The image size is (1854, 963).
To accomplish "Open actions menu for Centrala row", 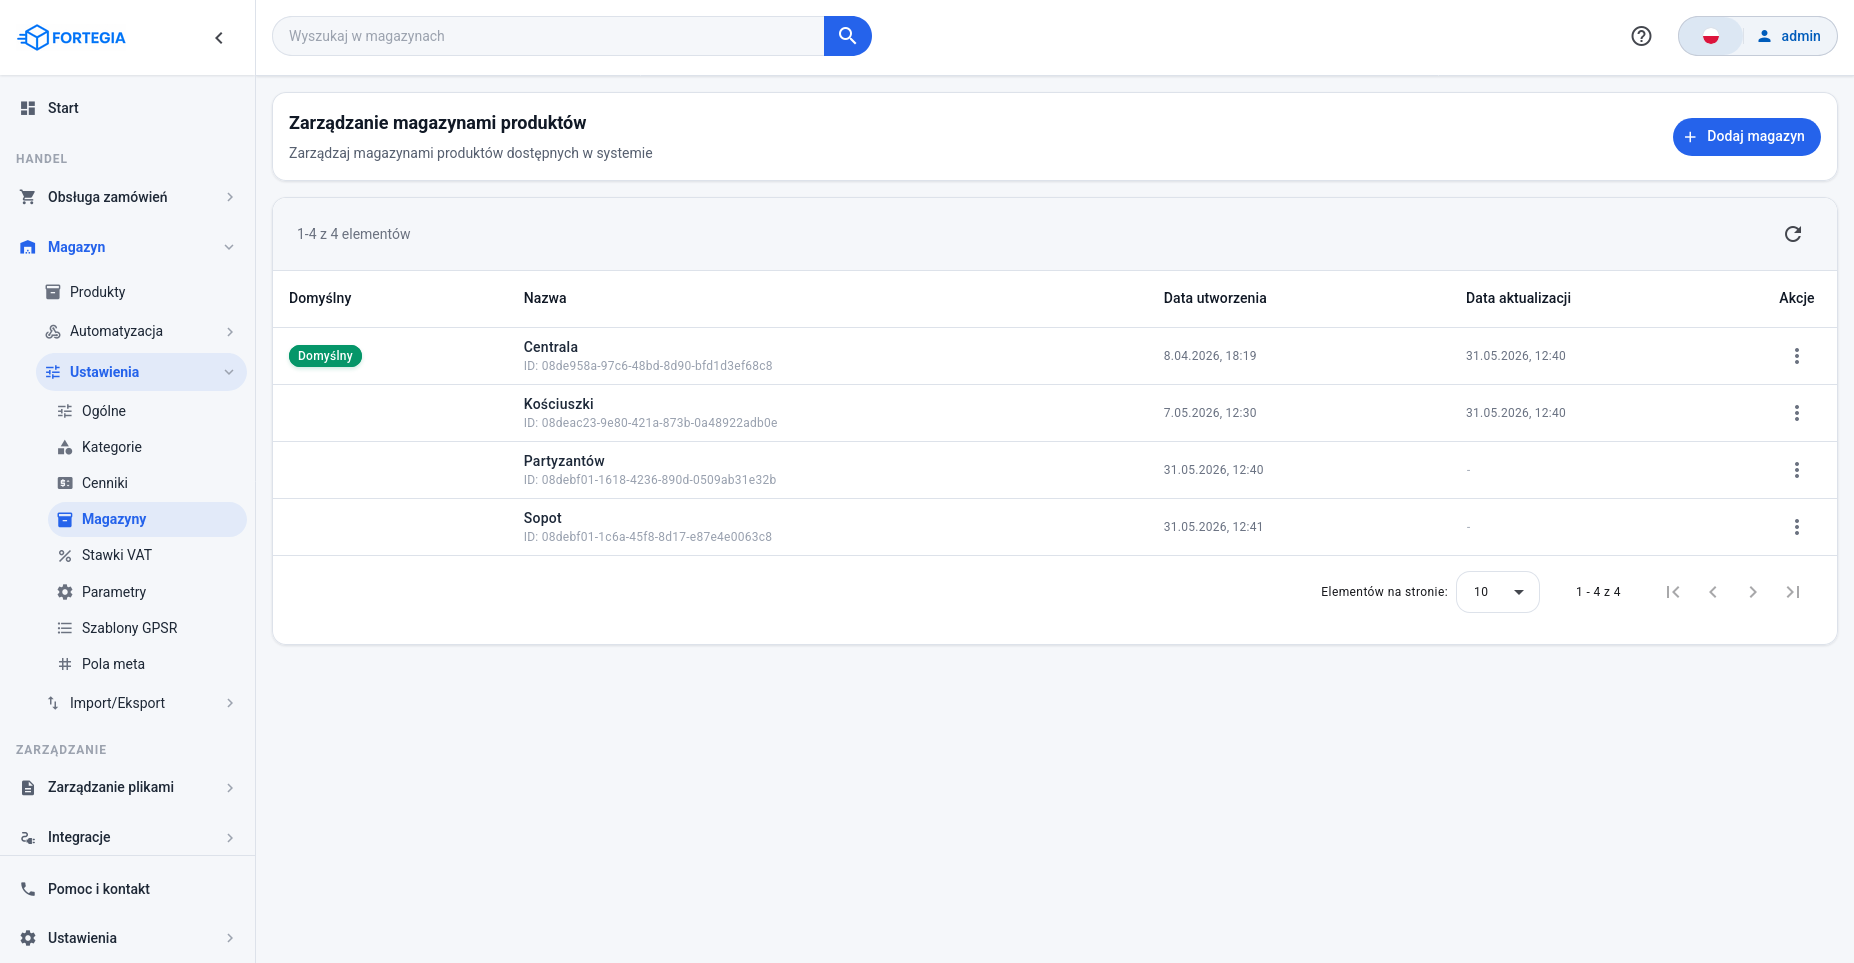I will pyautogui.click(x=1797, y=356).
